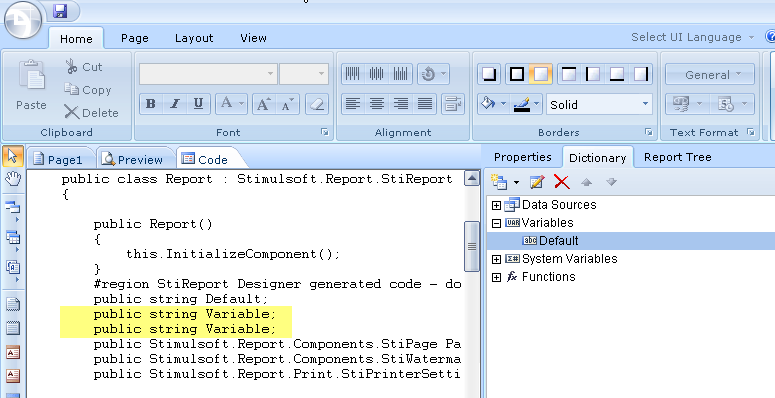This screenshot has width=775, height=398.
Task: Edit dictionary item with pencil icon
Action: 537,182
